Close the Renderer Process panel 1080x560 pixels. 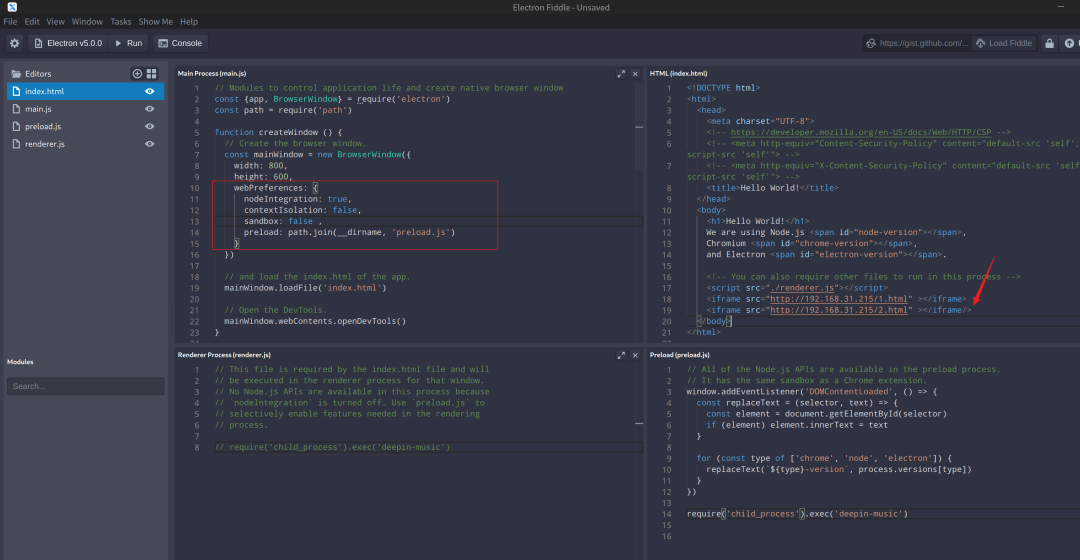coord(636,355)
